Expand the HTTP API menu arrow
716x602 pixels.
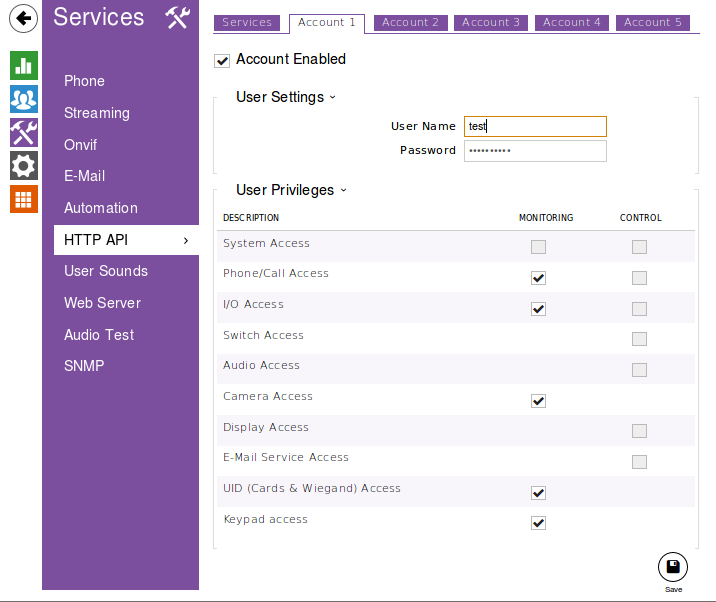pos(186,240)
